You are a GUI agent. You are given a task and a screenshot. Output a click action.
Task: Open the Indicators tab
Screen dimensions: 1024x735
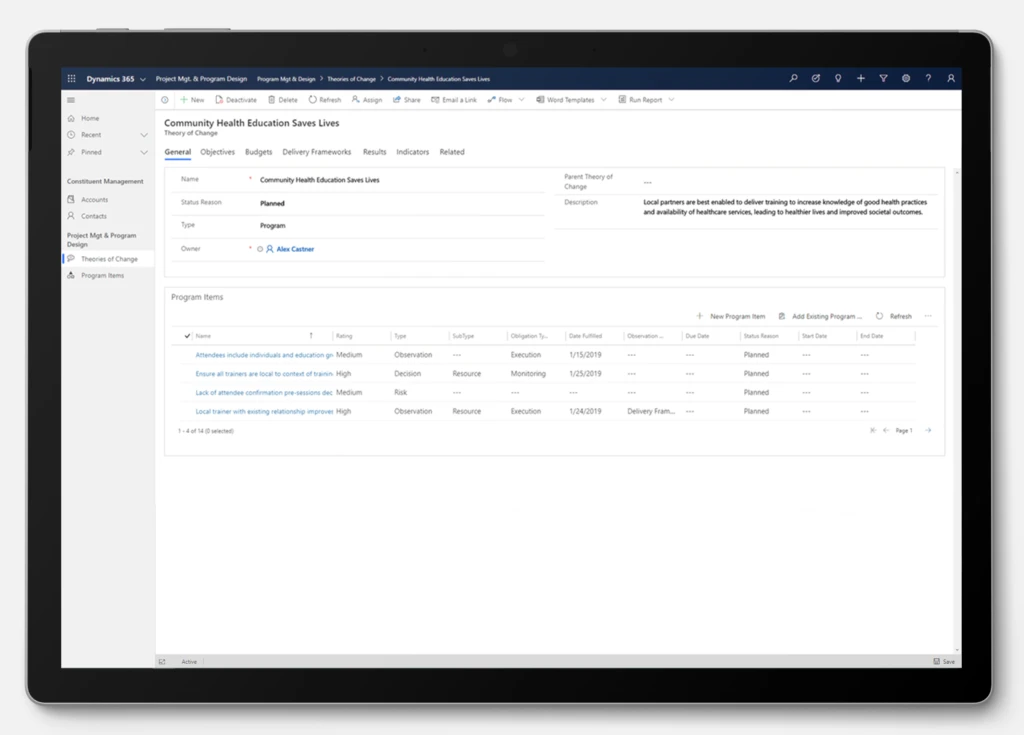(x=412, y=151)
